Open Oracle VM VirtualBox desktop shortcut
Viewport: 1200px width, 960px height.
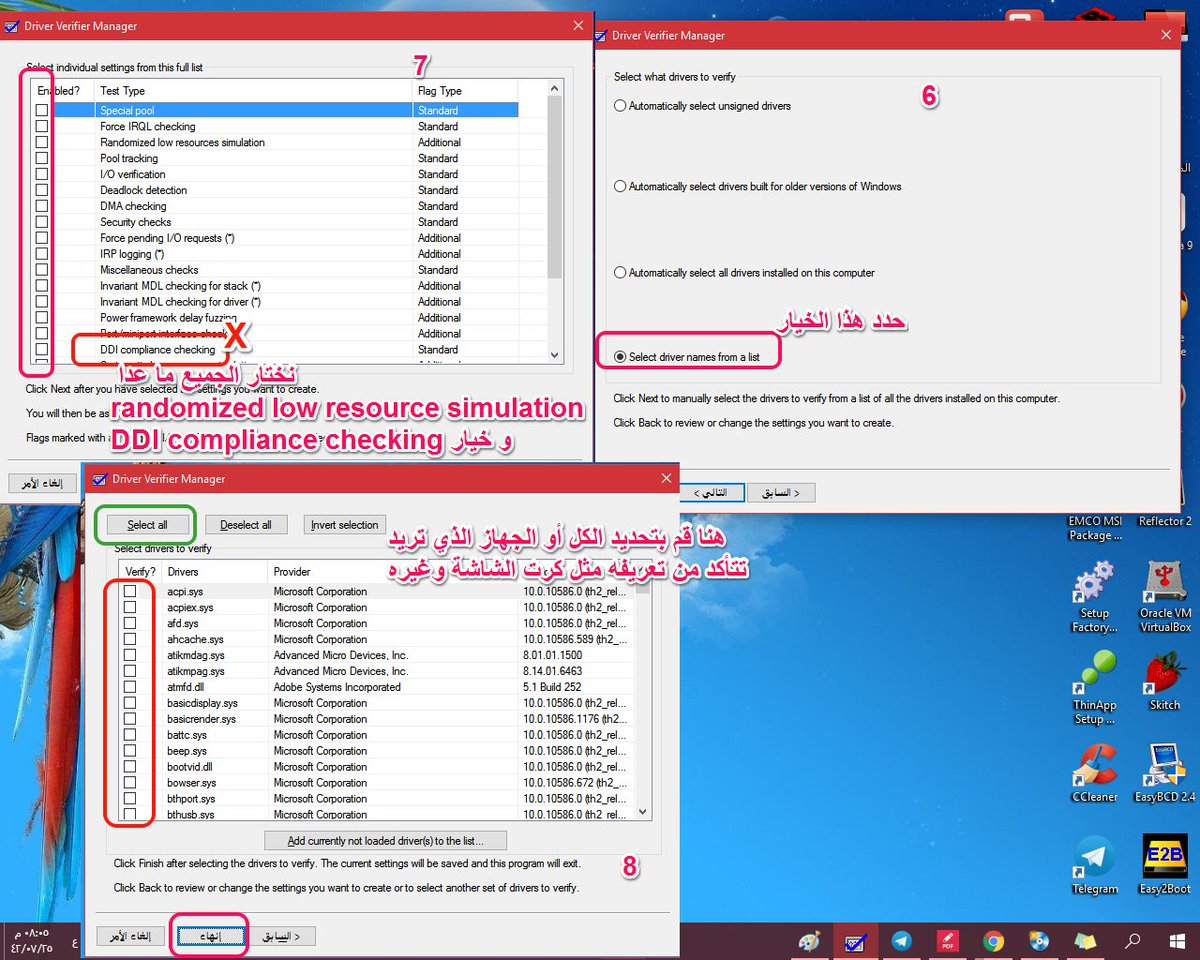(x=1165, y=597)
